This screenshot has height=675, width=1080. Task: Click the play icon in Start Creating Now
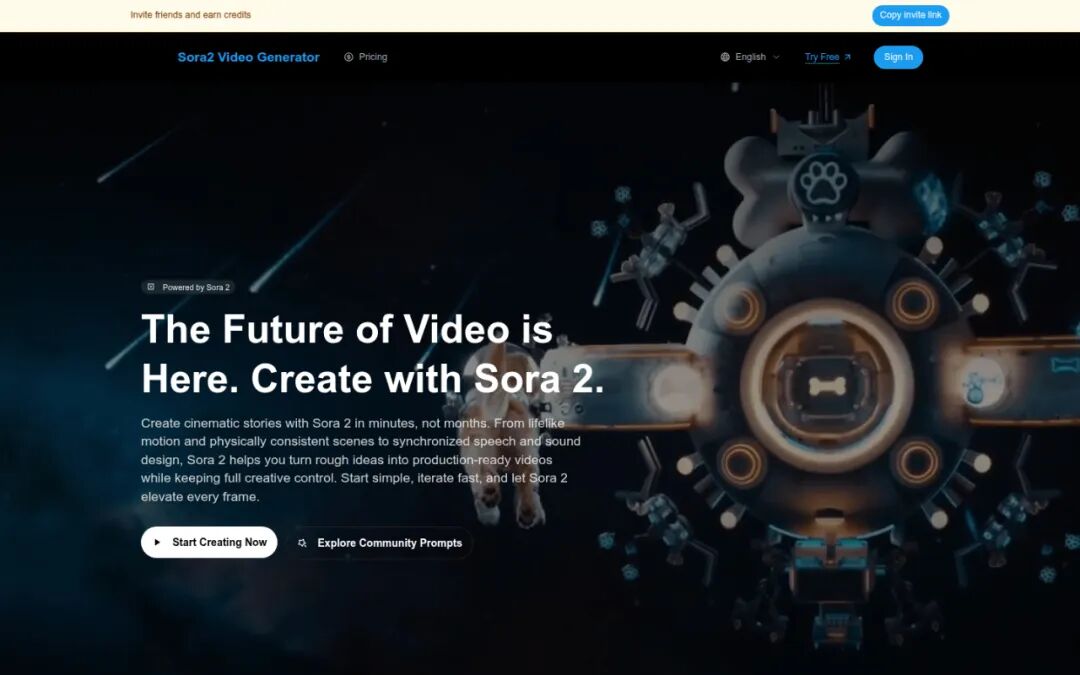[x=157, y=543]
